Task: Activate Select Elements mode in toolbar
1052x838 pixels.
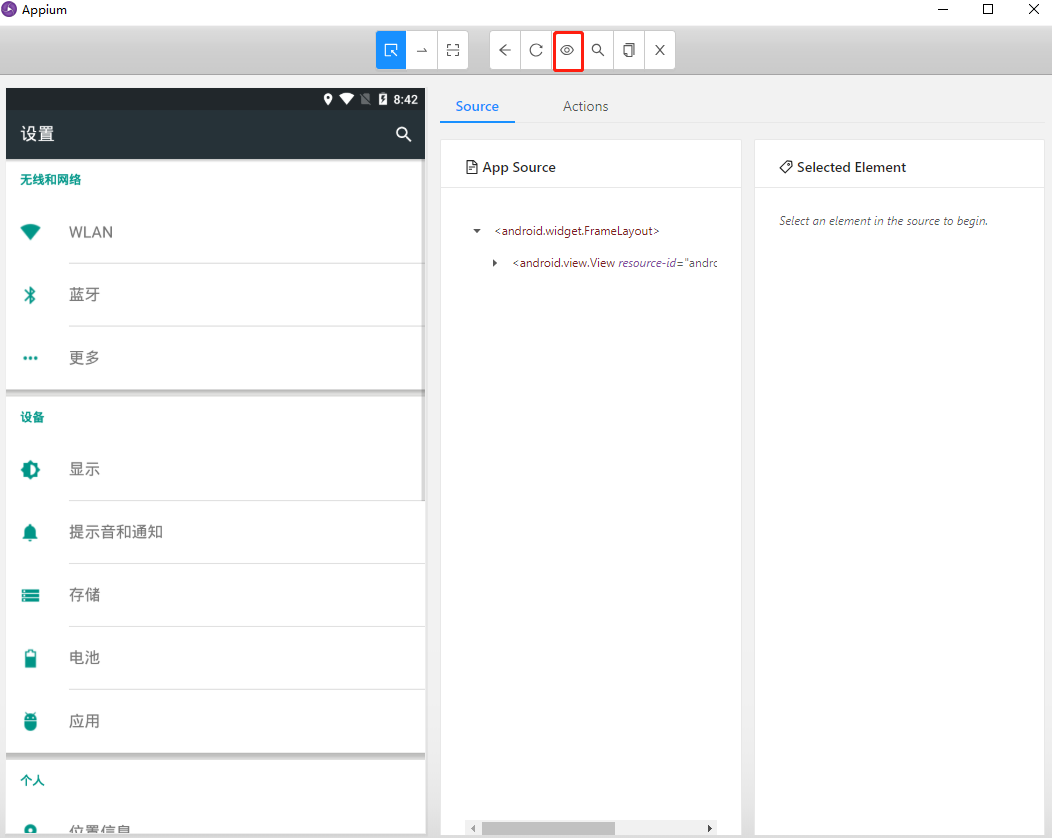Action: point(390,50)
